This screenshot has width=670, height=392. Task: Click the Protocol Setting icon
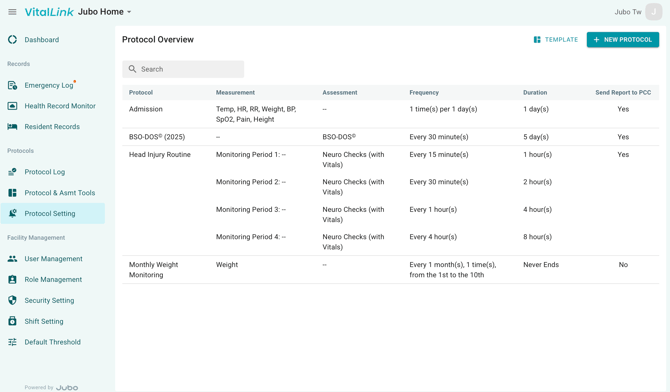(x=12, y=213)
